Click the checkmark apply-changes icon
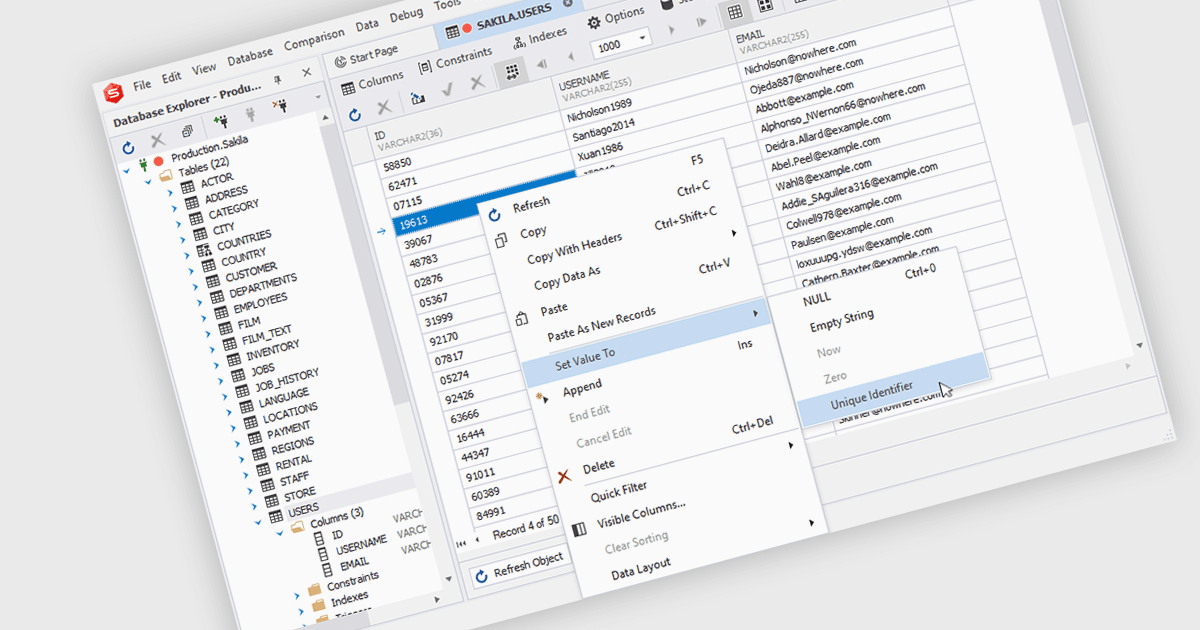The width and height of the screenshot is (1200, 630). point(447,89)
